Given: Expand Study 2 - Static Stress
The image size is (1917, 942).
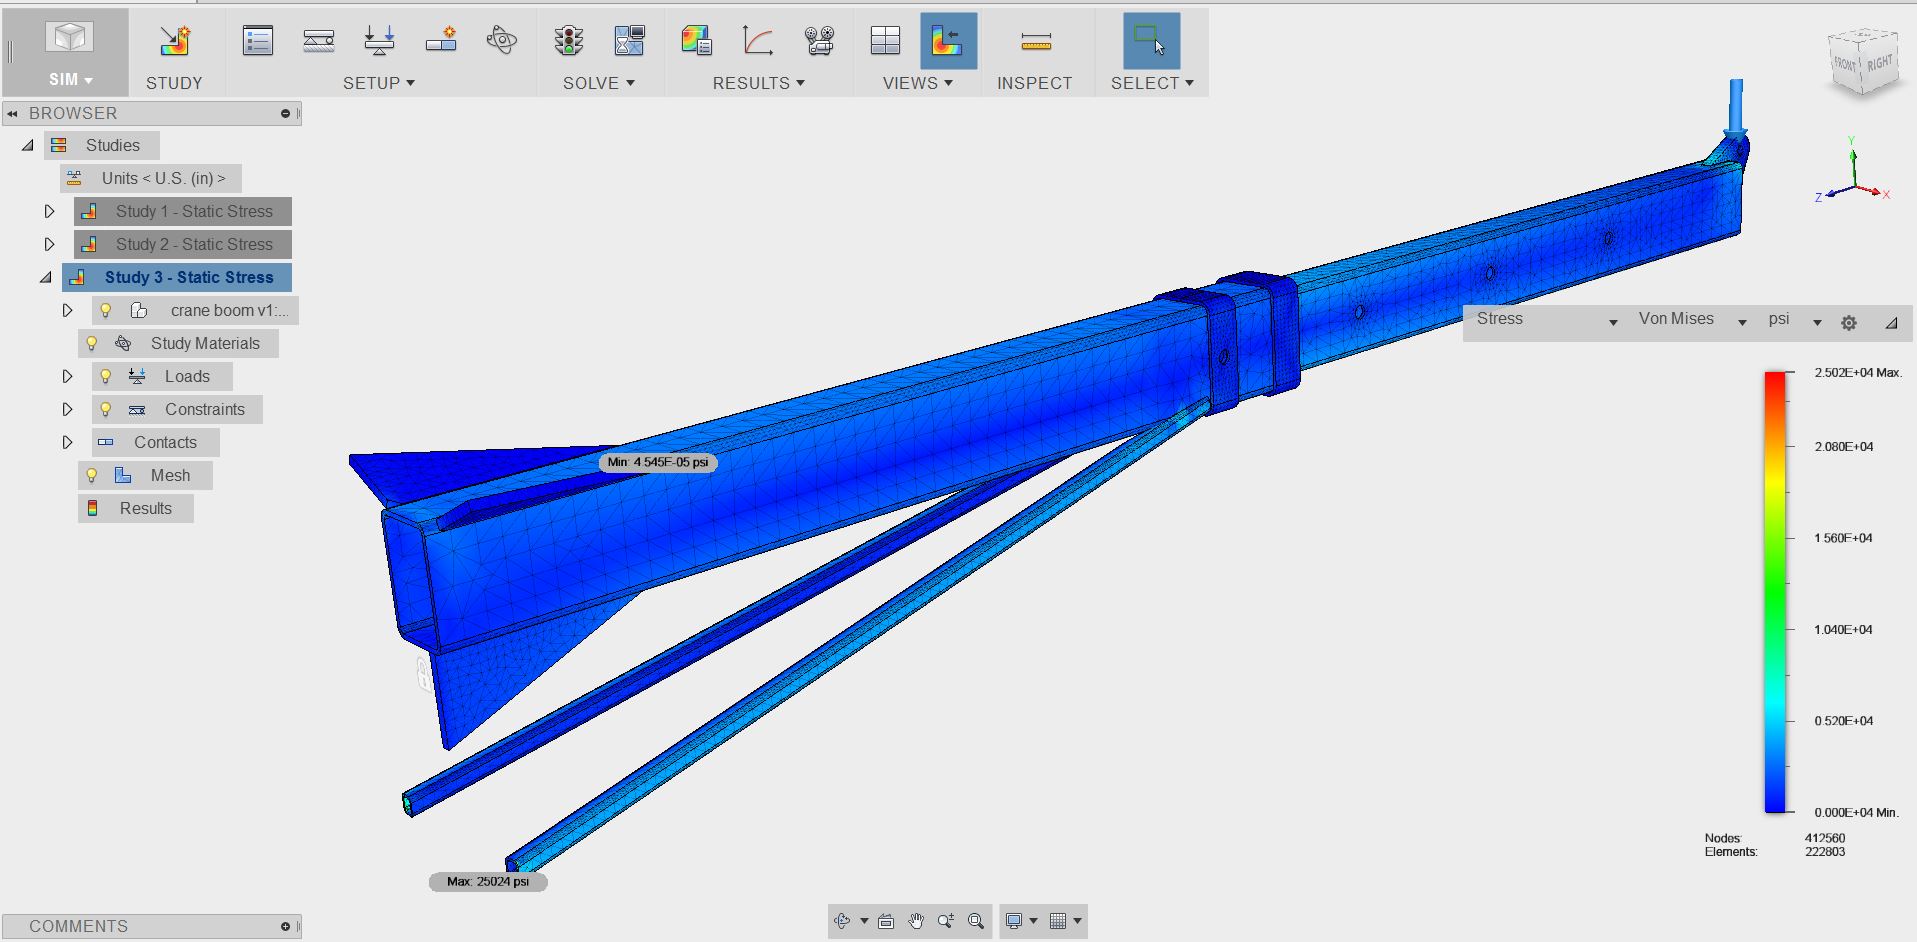Looking at the screenshot, I should pos(49,244).
